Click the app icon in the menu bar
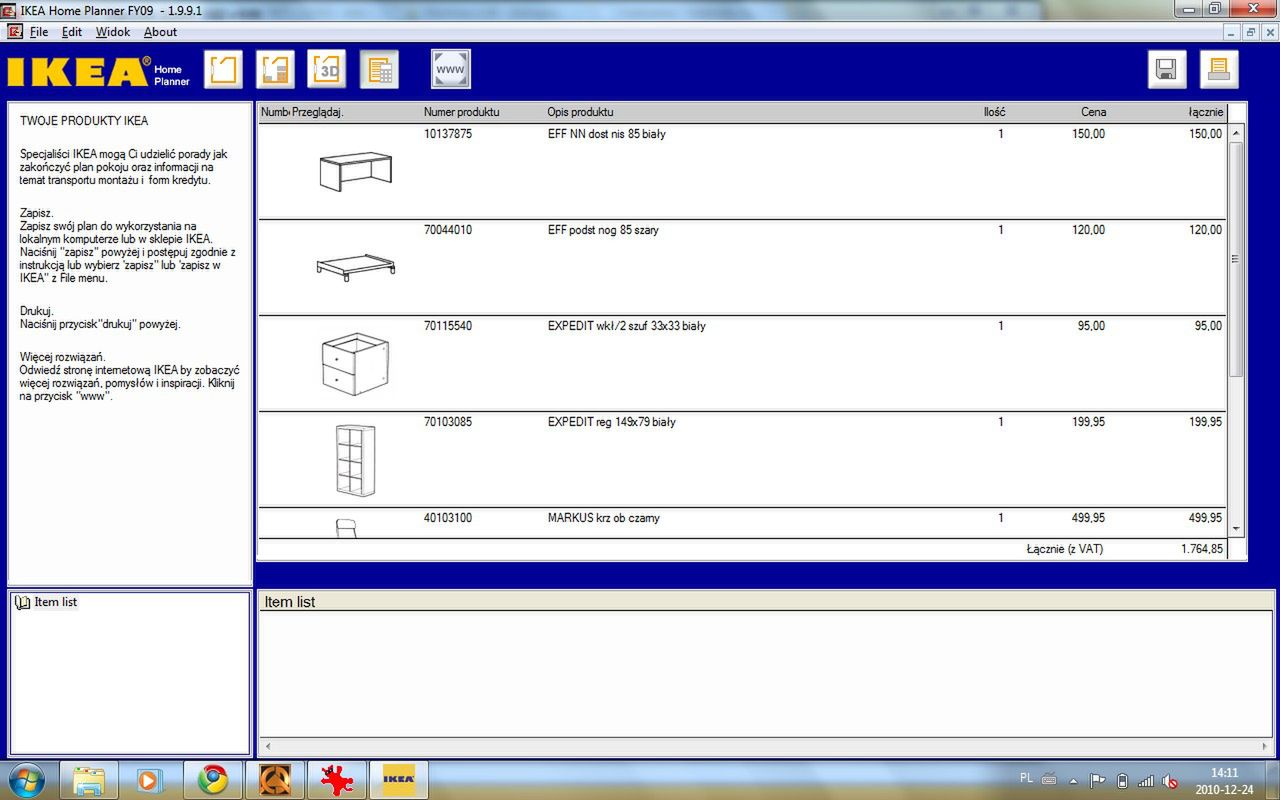Image resolution: width=1280 pixels, height=800 pixels. (x=15, y=32)
